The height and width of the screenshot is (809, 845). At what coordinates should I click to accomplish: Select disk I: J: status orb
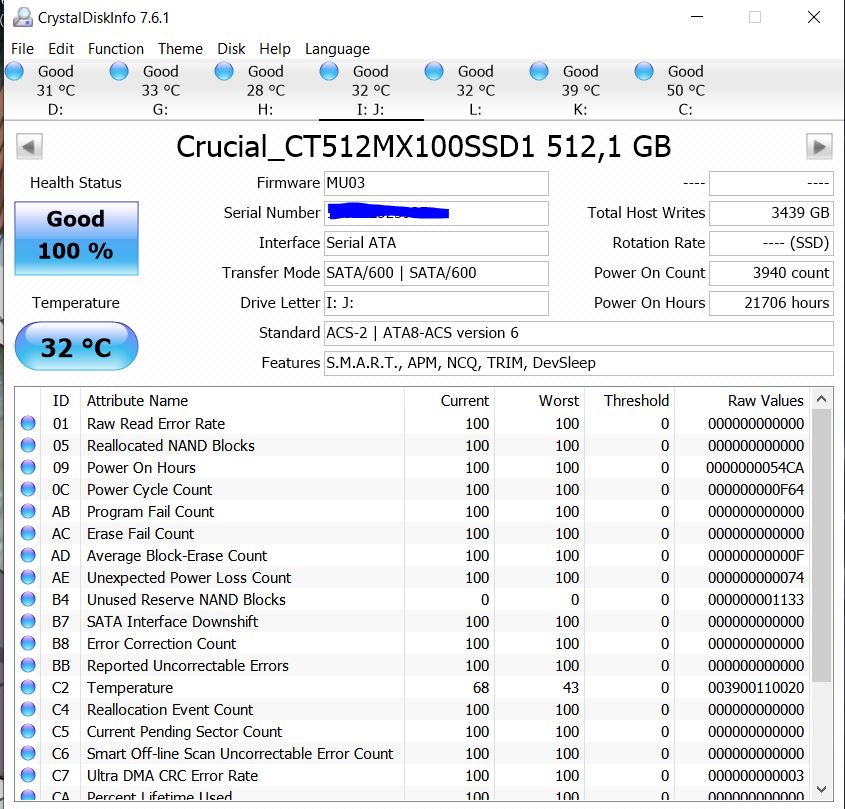coord(329,71)
